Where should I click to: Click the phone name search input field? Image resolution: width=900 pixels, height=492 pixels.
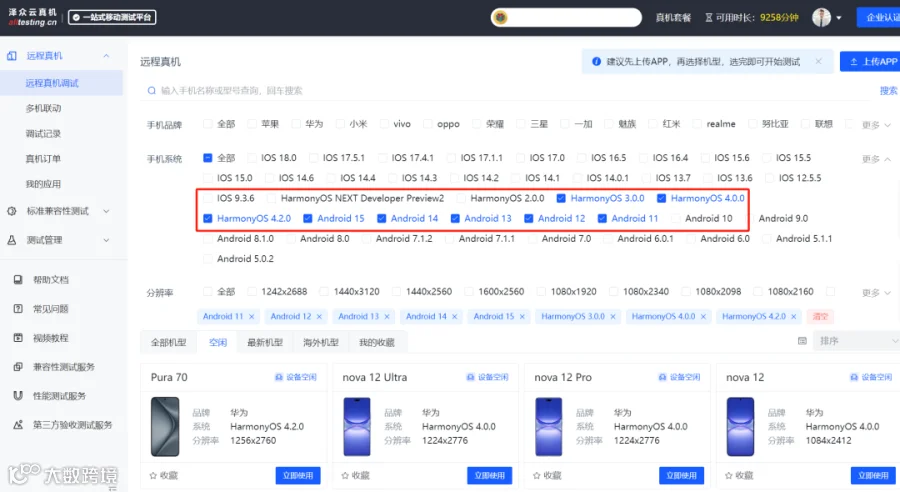(x=511, y=91)
